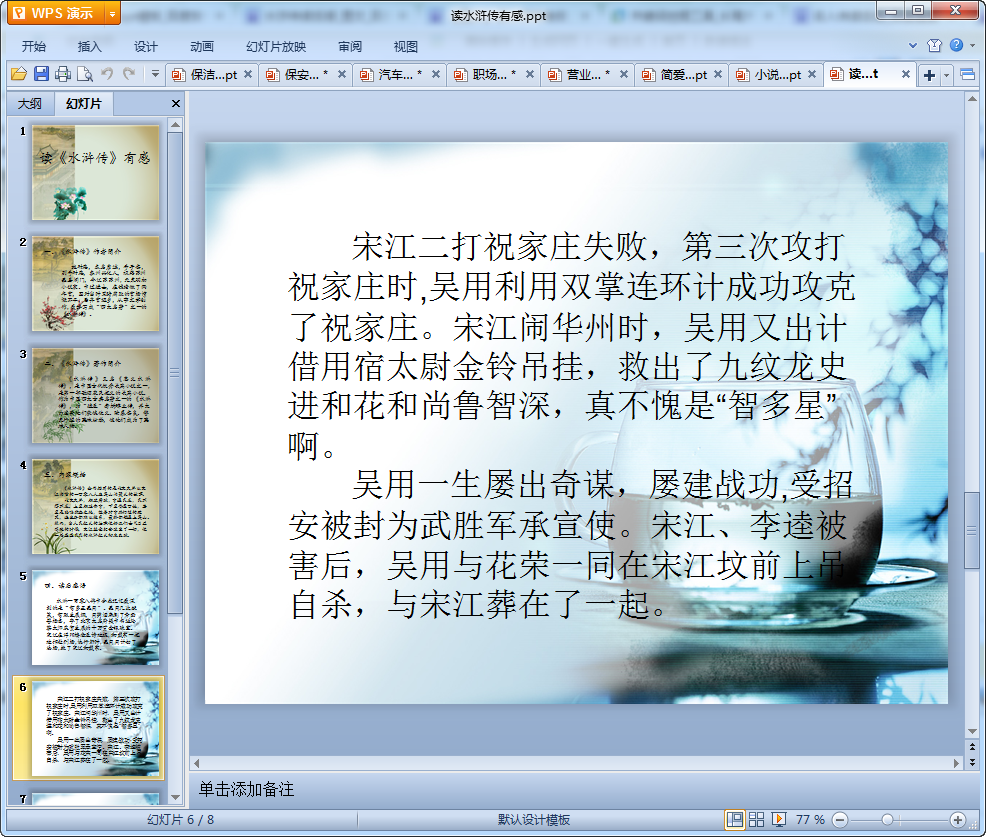The image size is (986, 837).
Task: Expand the quick access toolbar dropdown
Action: pyautogui.click(x=155, y=74)
